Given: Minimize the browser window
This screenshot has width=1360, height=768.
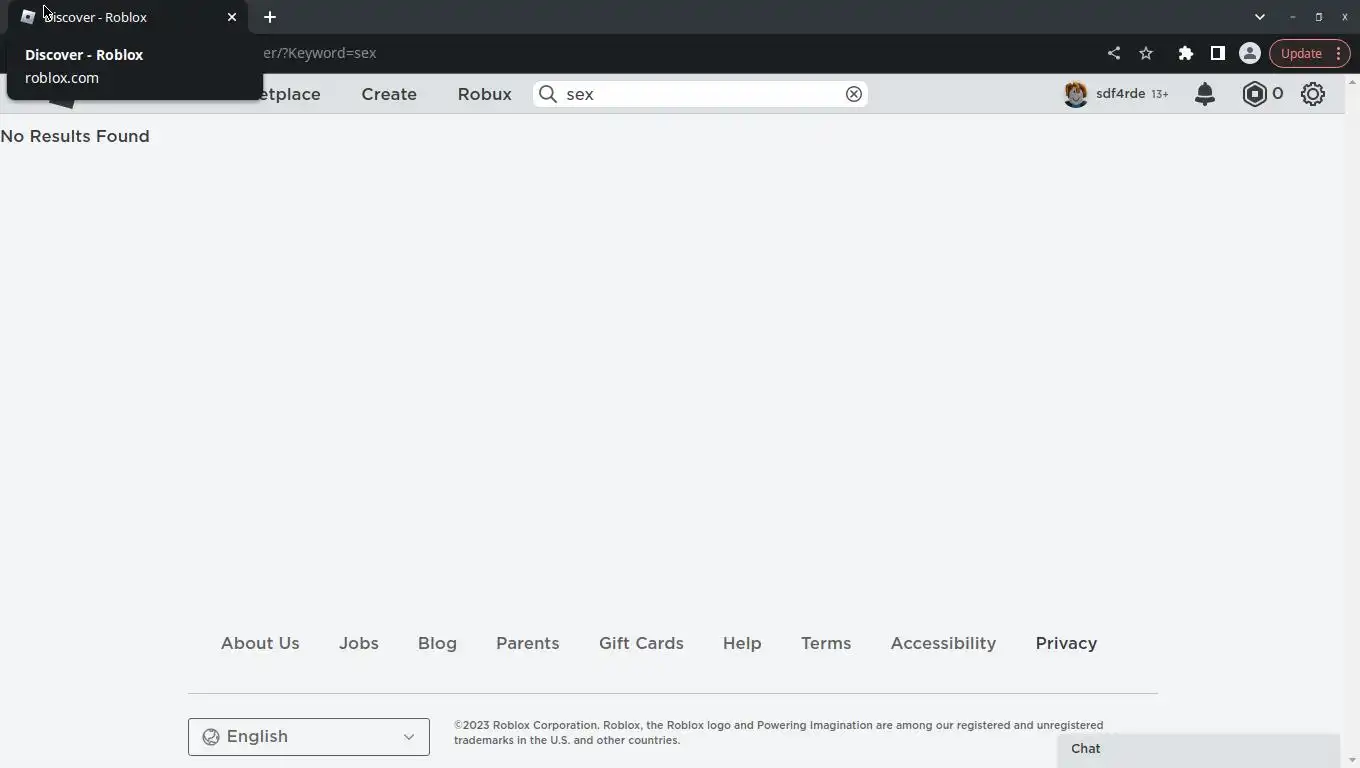Looking at the screenshot, I should [x=1292, y=17].
